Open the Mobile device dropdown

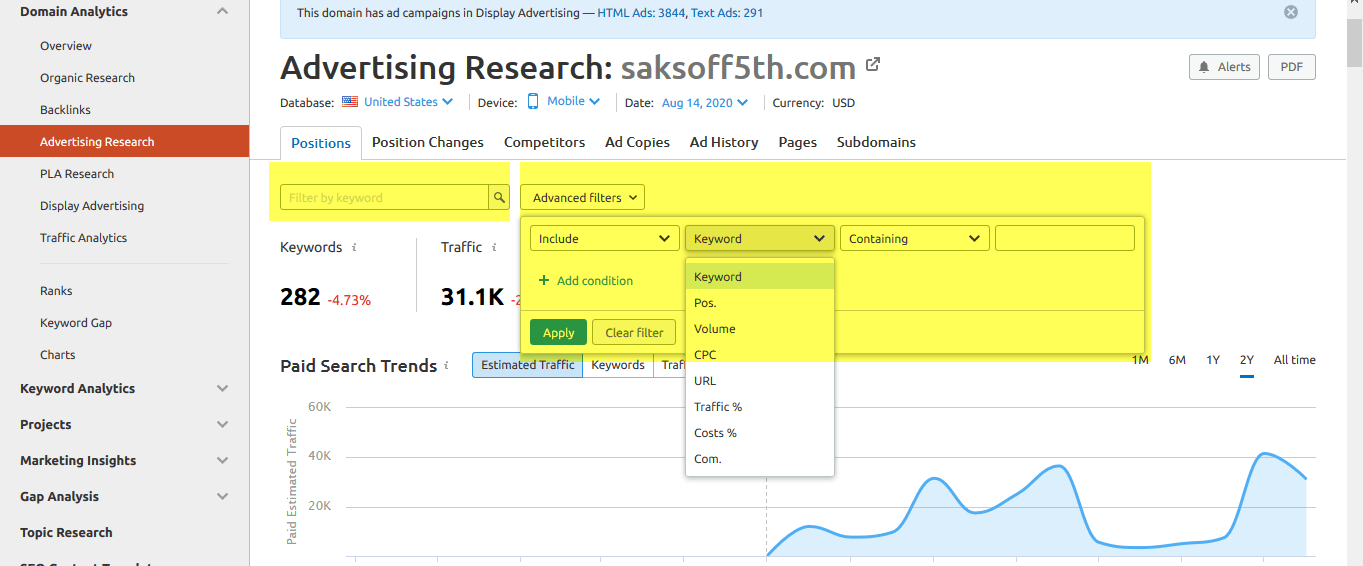564,101
